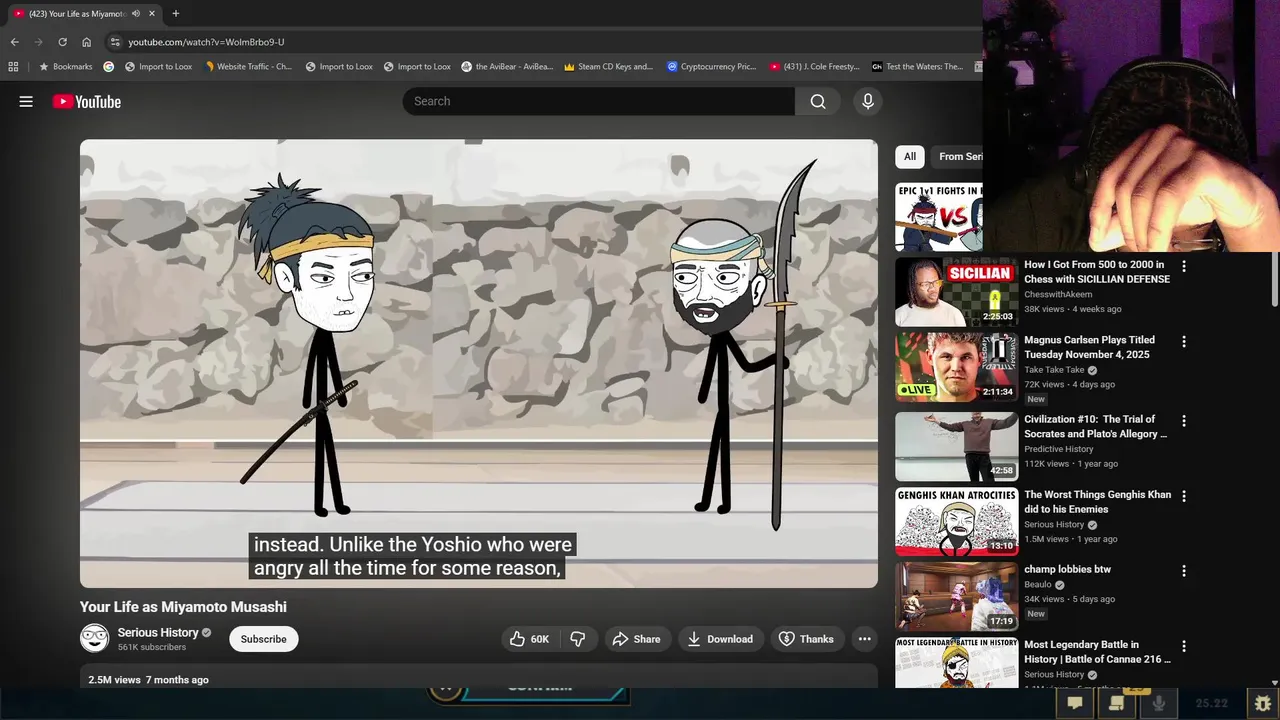Open options for Genghis Khan video
This screenshot has height=720, width=1280.
pyautogui.click(x=1184, y=496)
